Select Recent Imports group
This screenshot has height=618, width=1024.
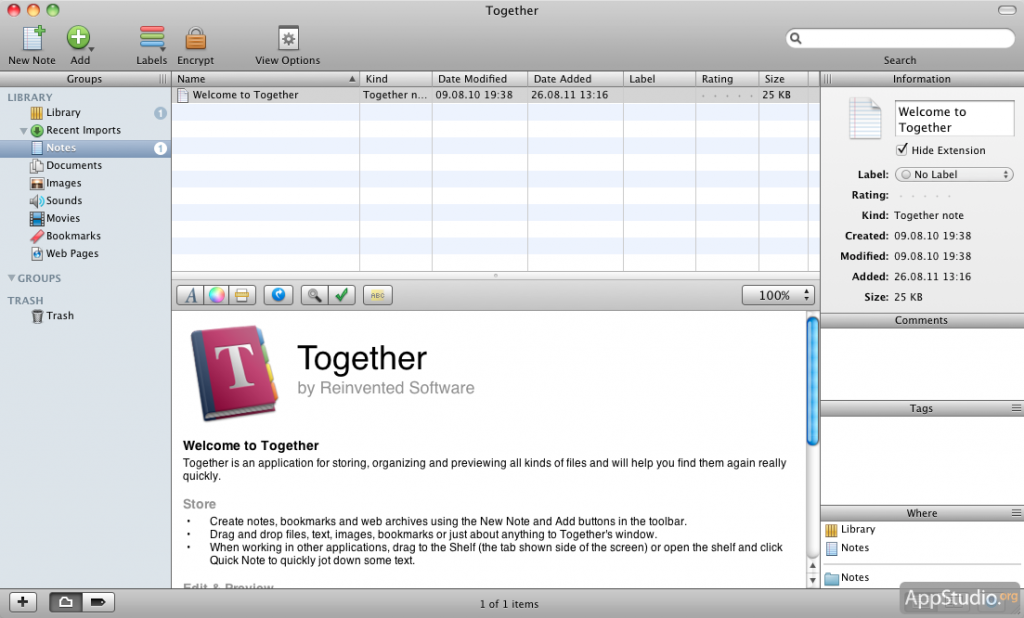click(86, 130)
